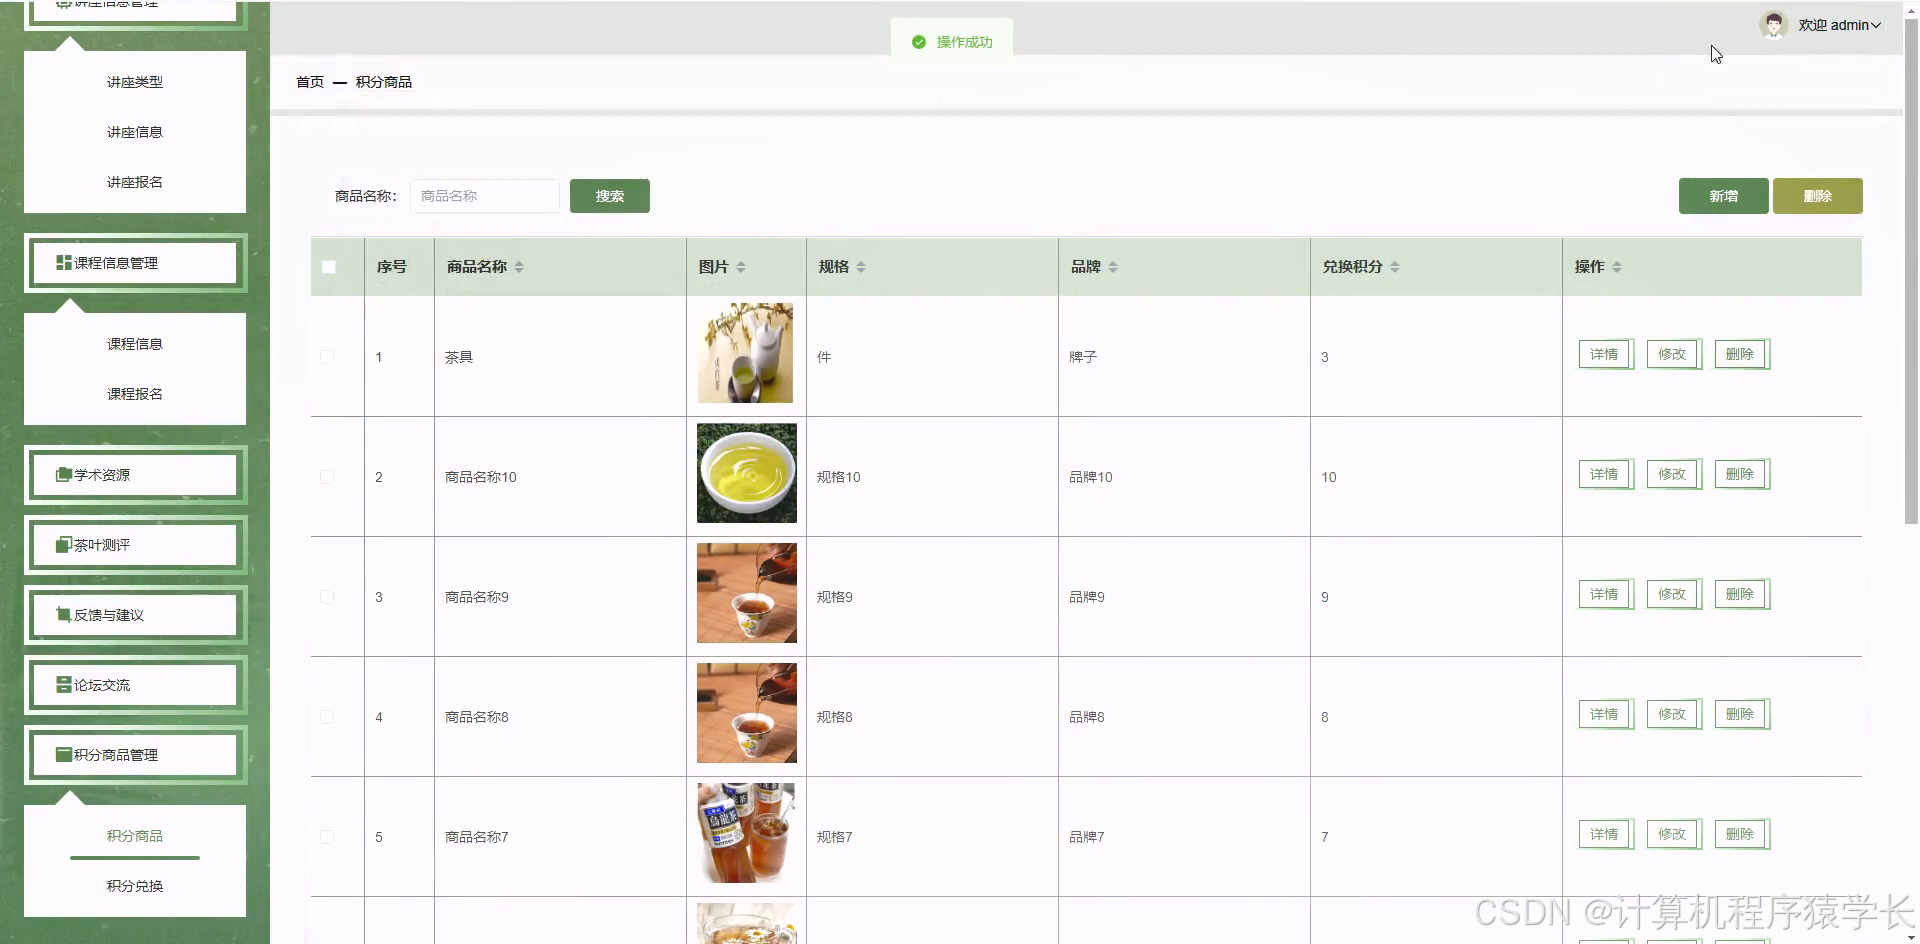Sort by 规格 column arrows
1920x944 pixels.
861,267
